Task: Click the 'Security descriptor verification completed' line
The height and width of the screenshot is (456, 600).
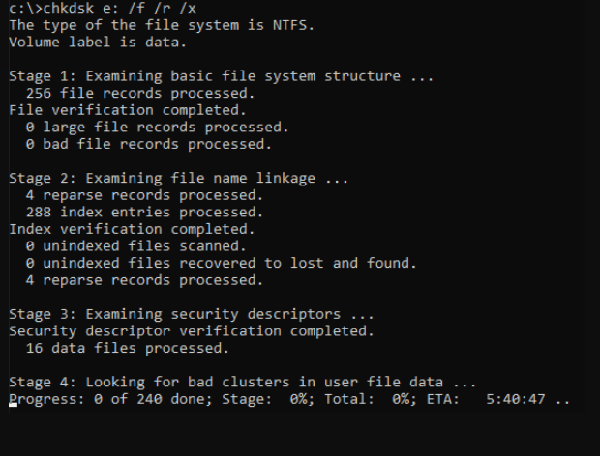Action: [191, 331]
